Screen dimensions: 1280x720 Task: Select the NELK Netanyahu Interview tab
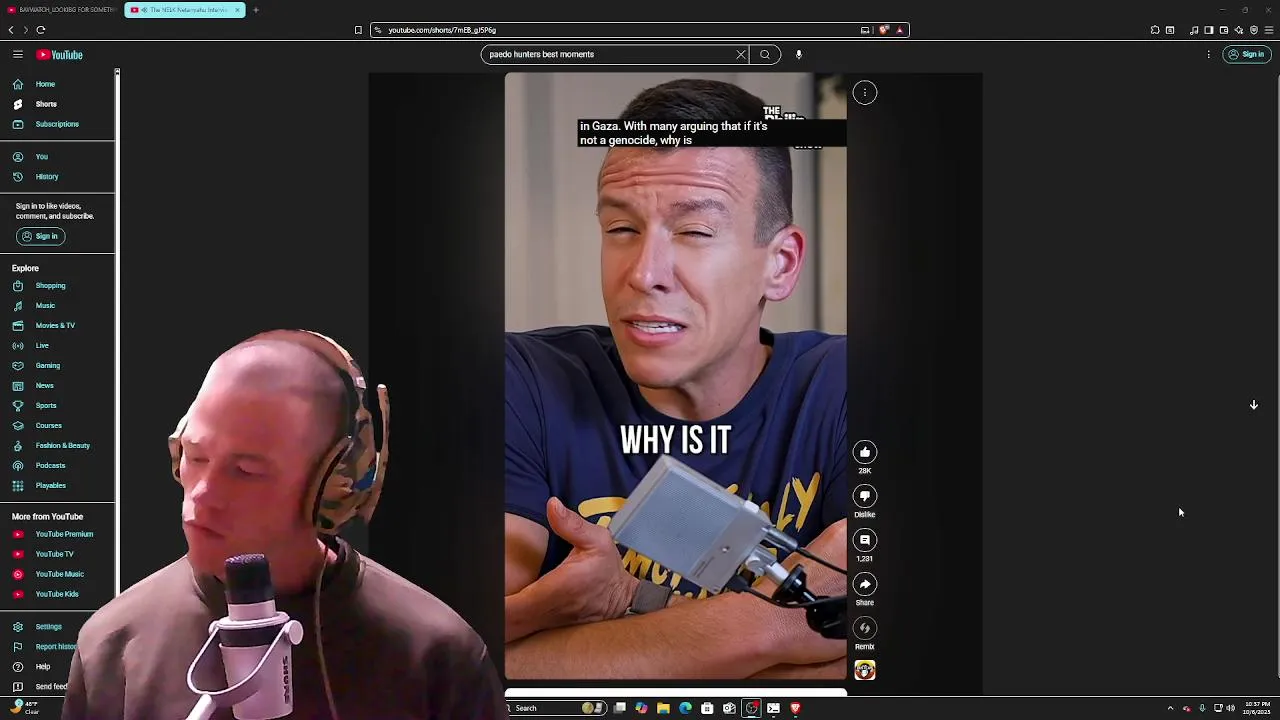[185, 10]
